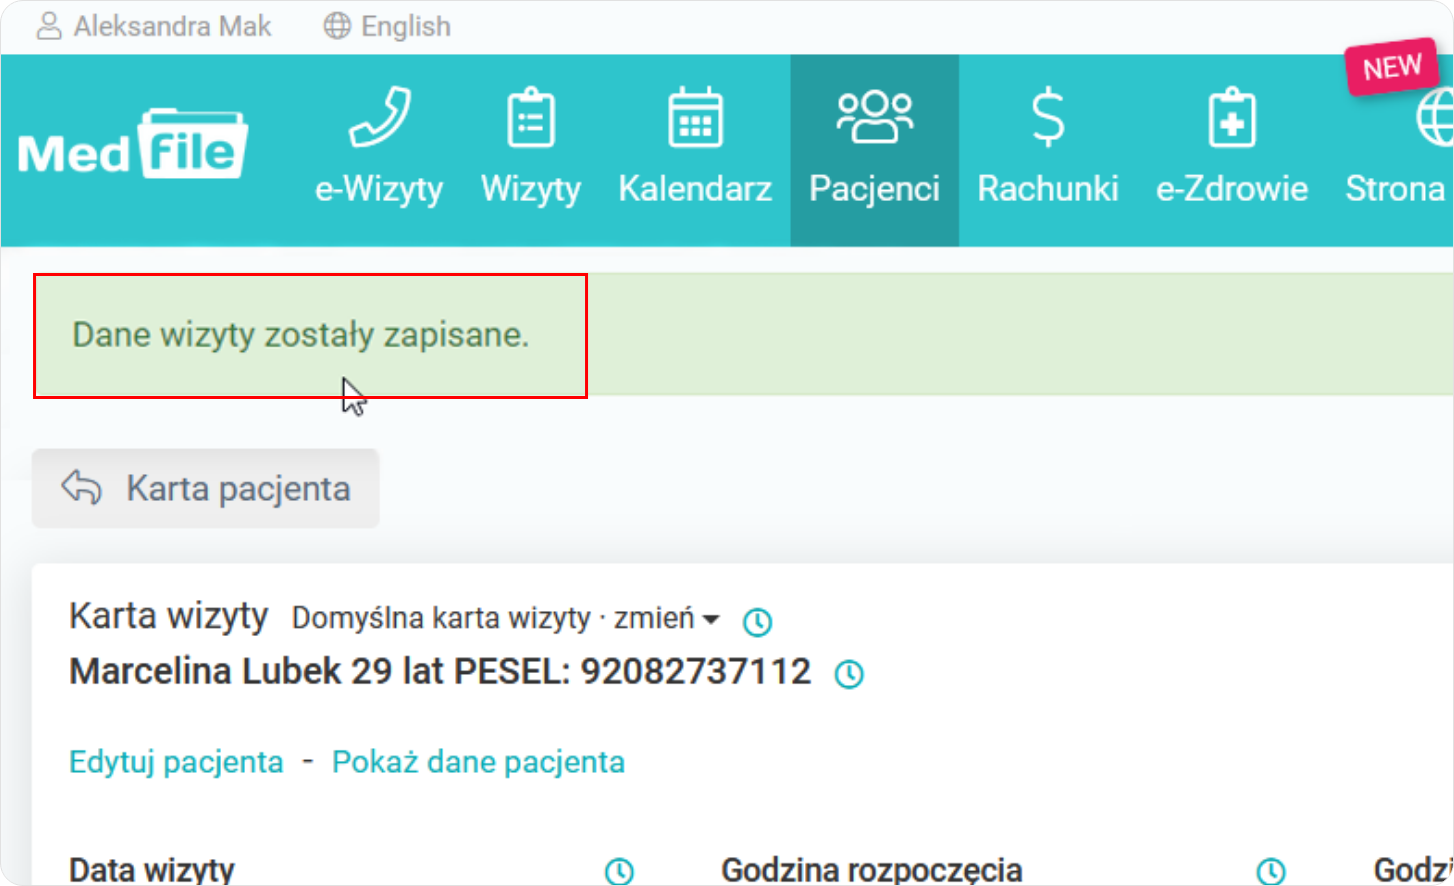Click the Pokaż dane pacjenta link
Screen dimensions: 1454x886
coord(478,762)
